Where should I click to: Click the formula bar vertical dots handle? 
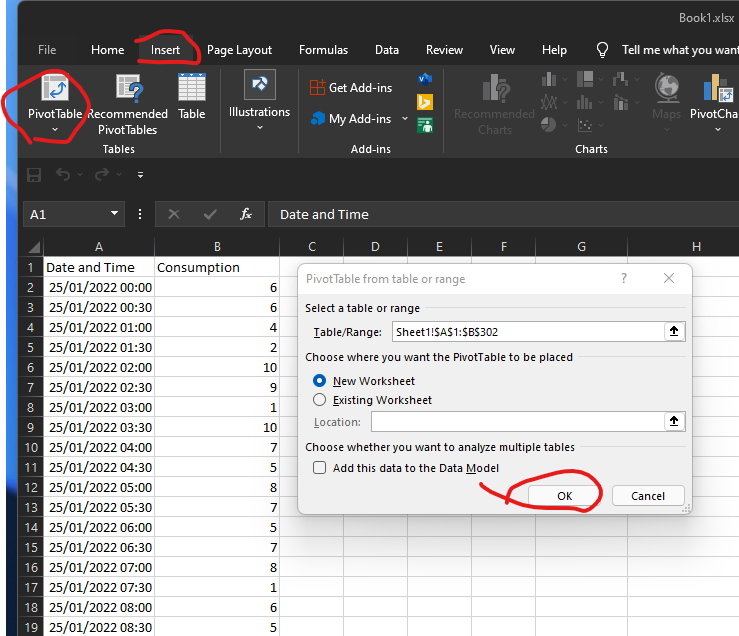click(x=140, y=215)
